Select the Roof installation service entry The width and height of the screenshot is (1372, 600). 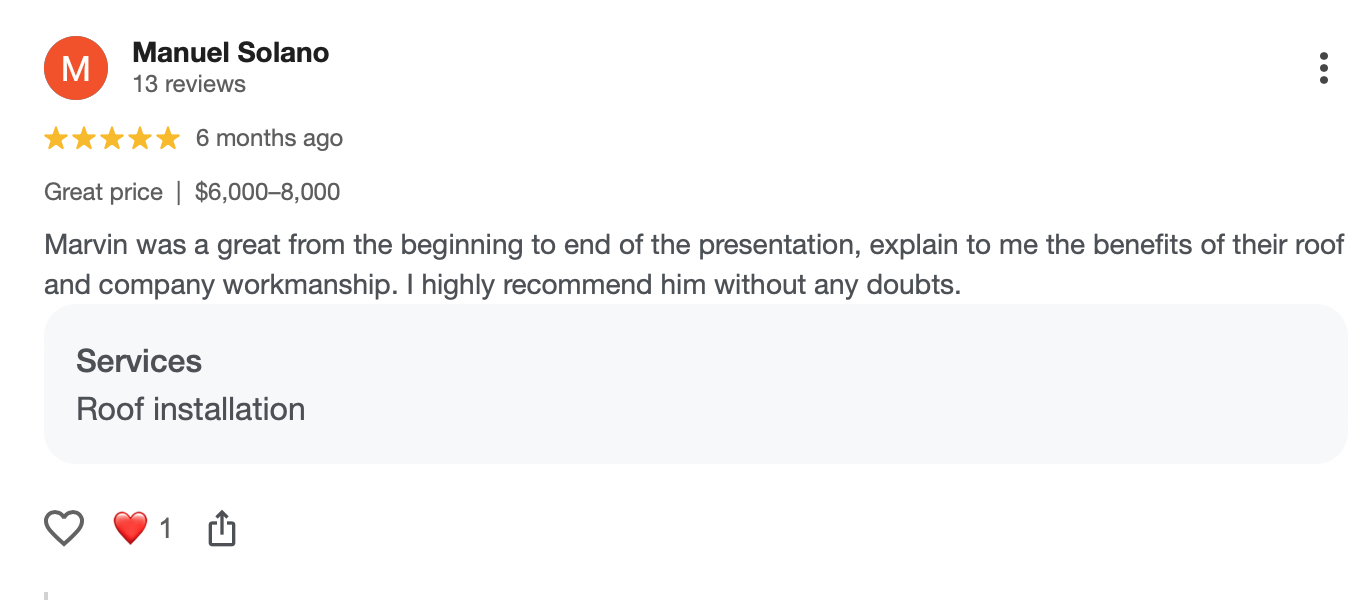[191, 409]
